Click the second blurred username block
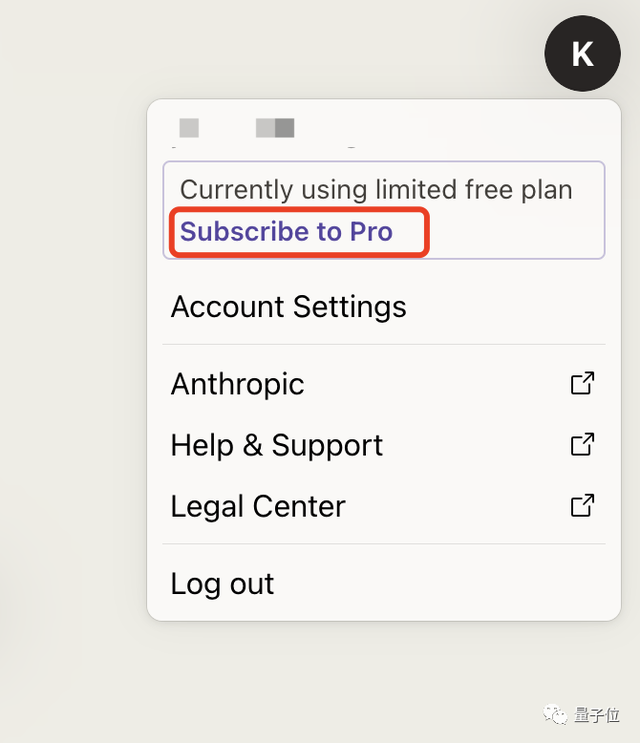The height and width of the screenshot is (743, 640). coord(275,128)
